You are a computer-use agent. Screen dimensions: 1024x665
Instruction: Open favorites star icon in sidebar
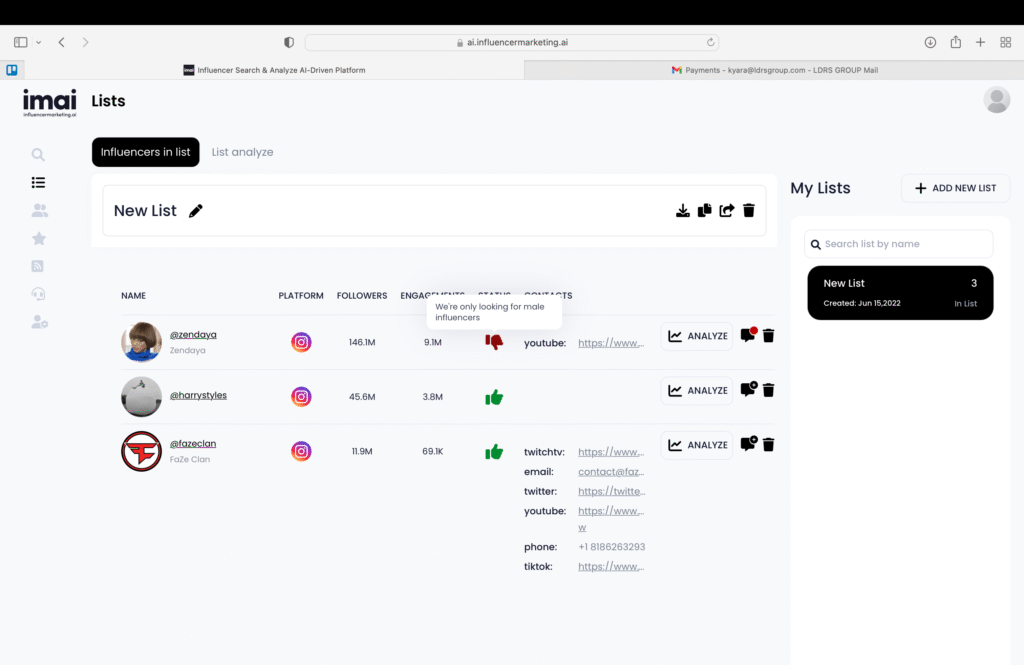pyautogui.click(x=39, y=239)
